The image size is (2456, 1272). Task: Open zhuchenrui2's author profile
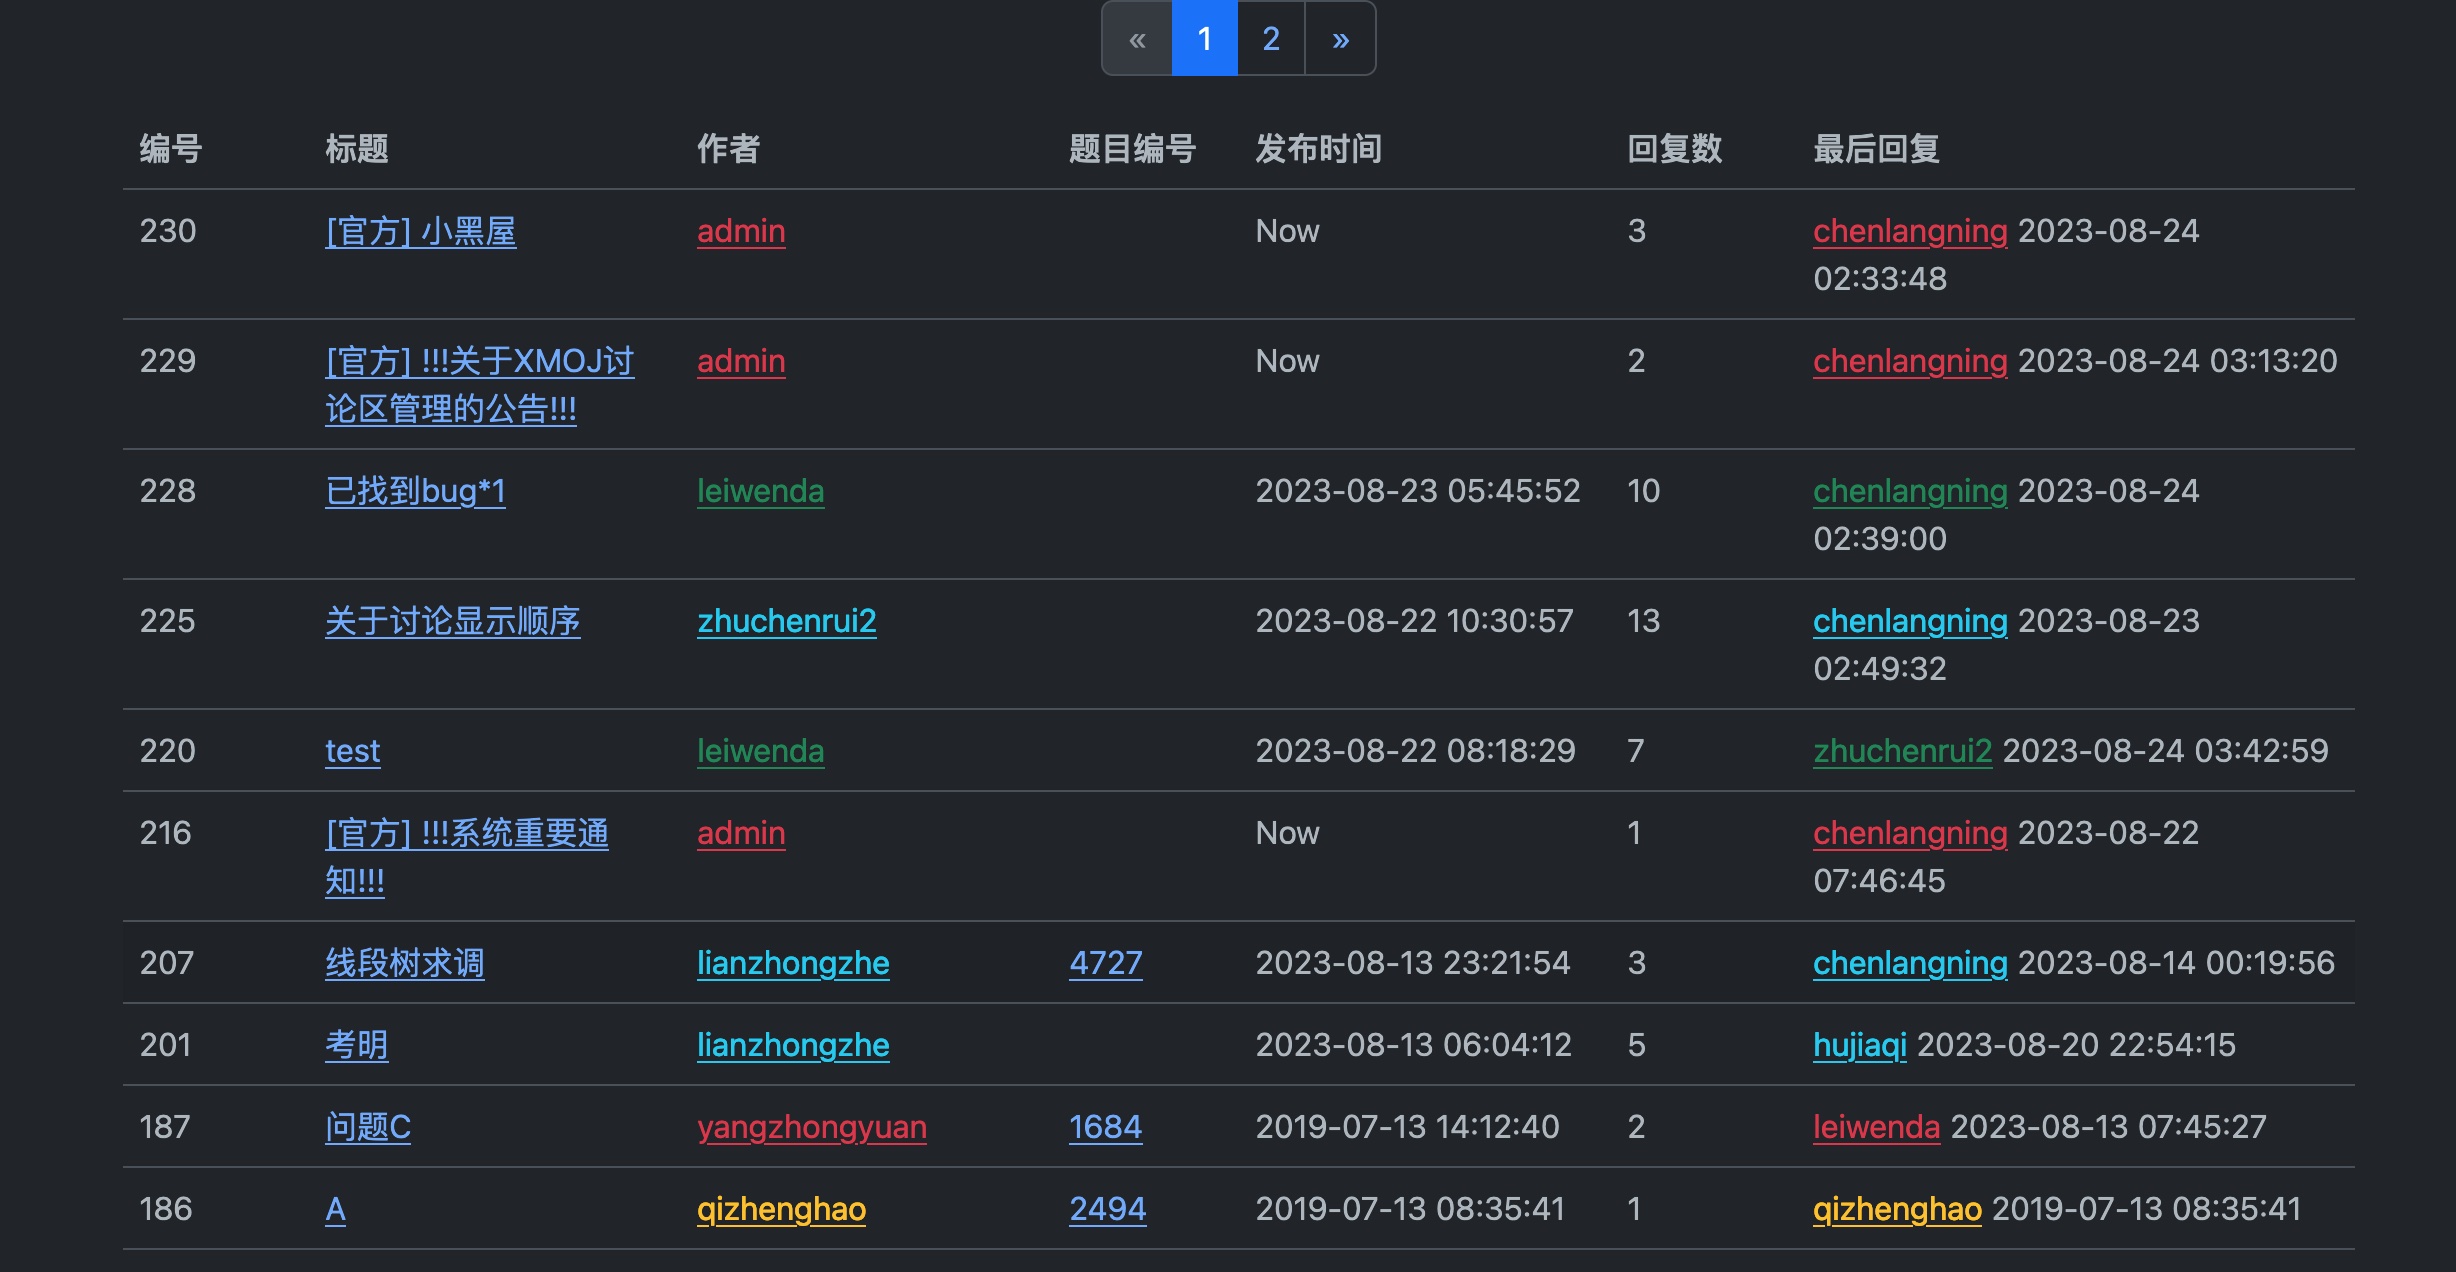pyautogui.click(x=787, y=621)
